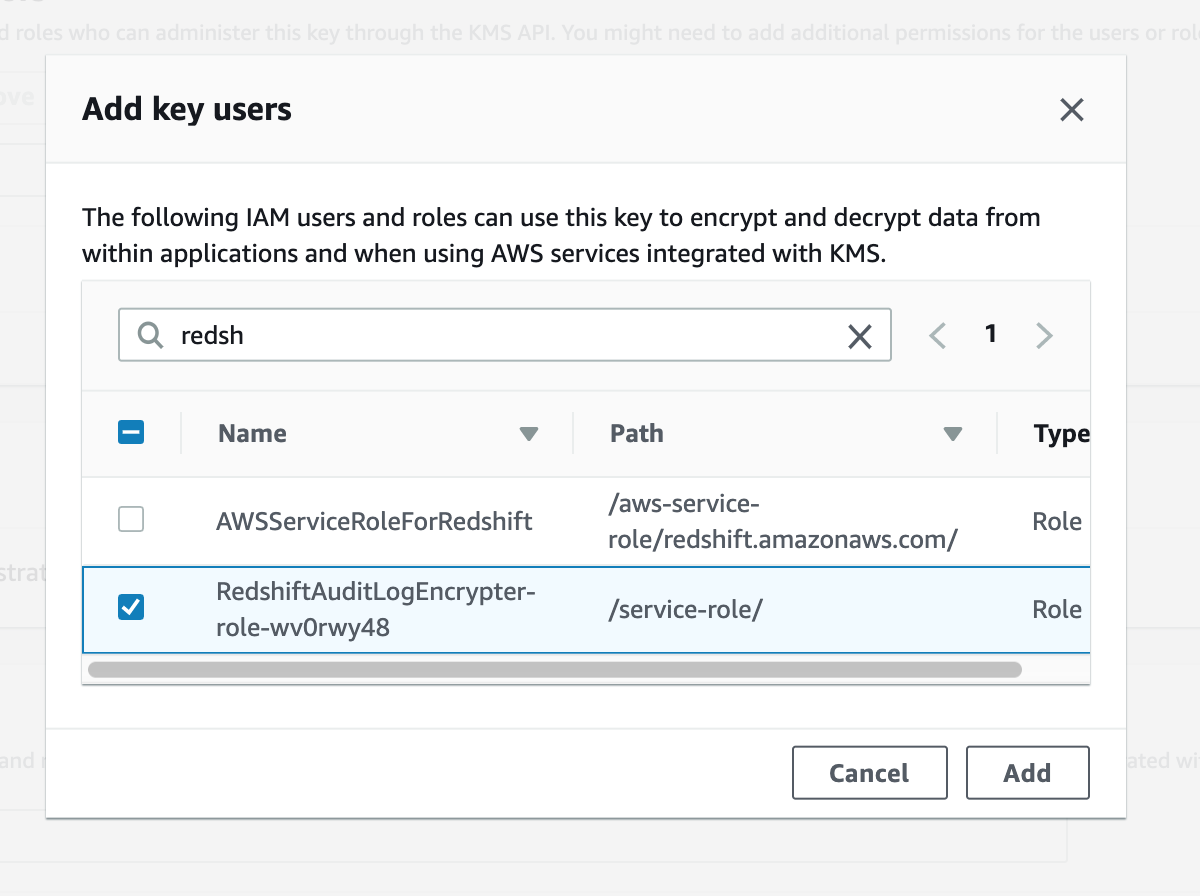Click the /aws-service-role/redshift.amazonaws.com/ path cell

(783, 521)
